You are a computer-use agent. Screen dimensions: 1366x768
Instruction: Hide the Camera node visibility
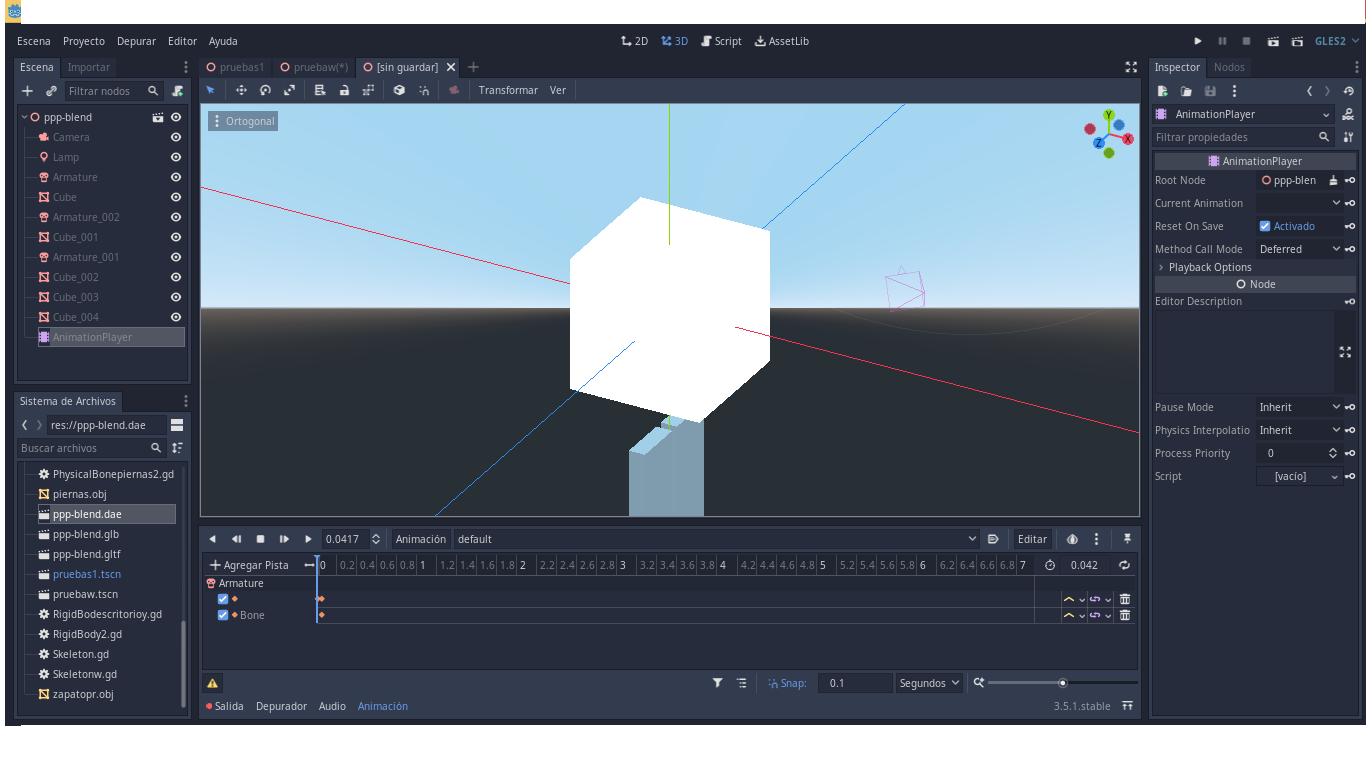click(x=176, y=137)
